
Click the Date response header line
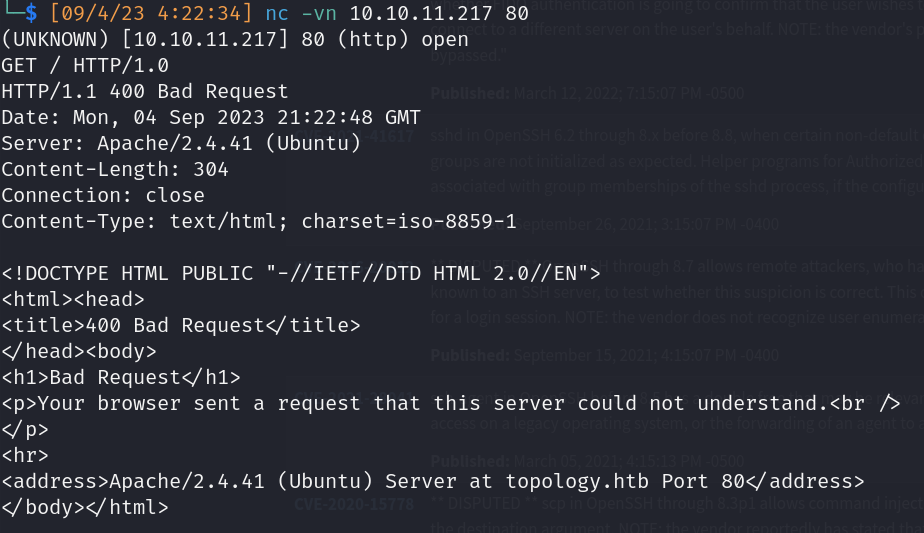click(211, 118)
